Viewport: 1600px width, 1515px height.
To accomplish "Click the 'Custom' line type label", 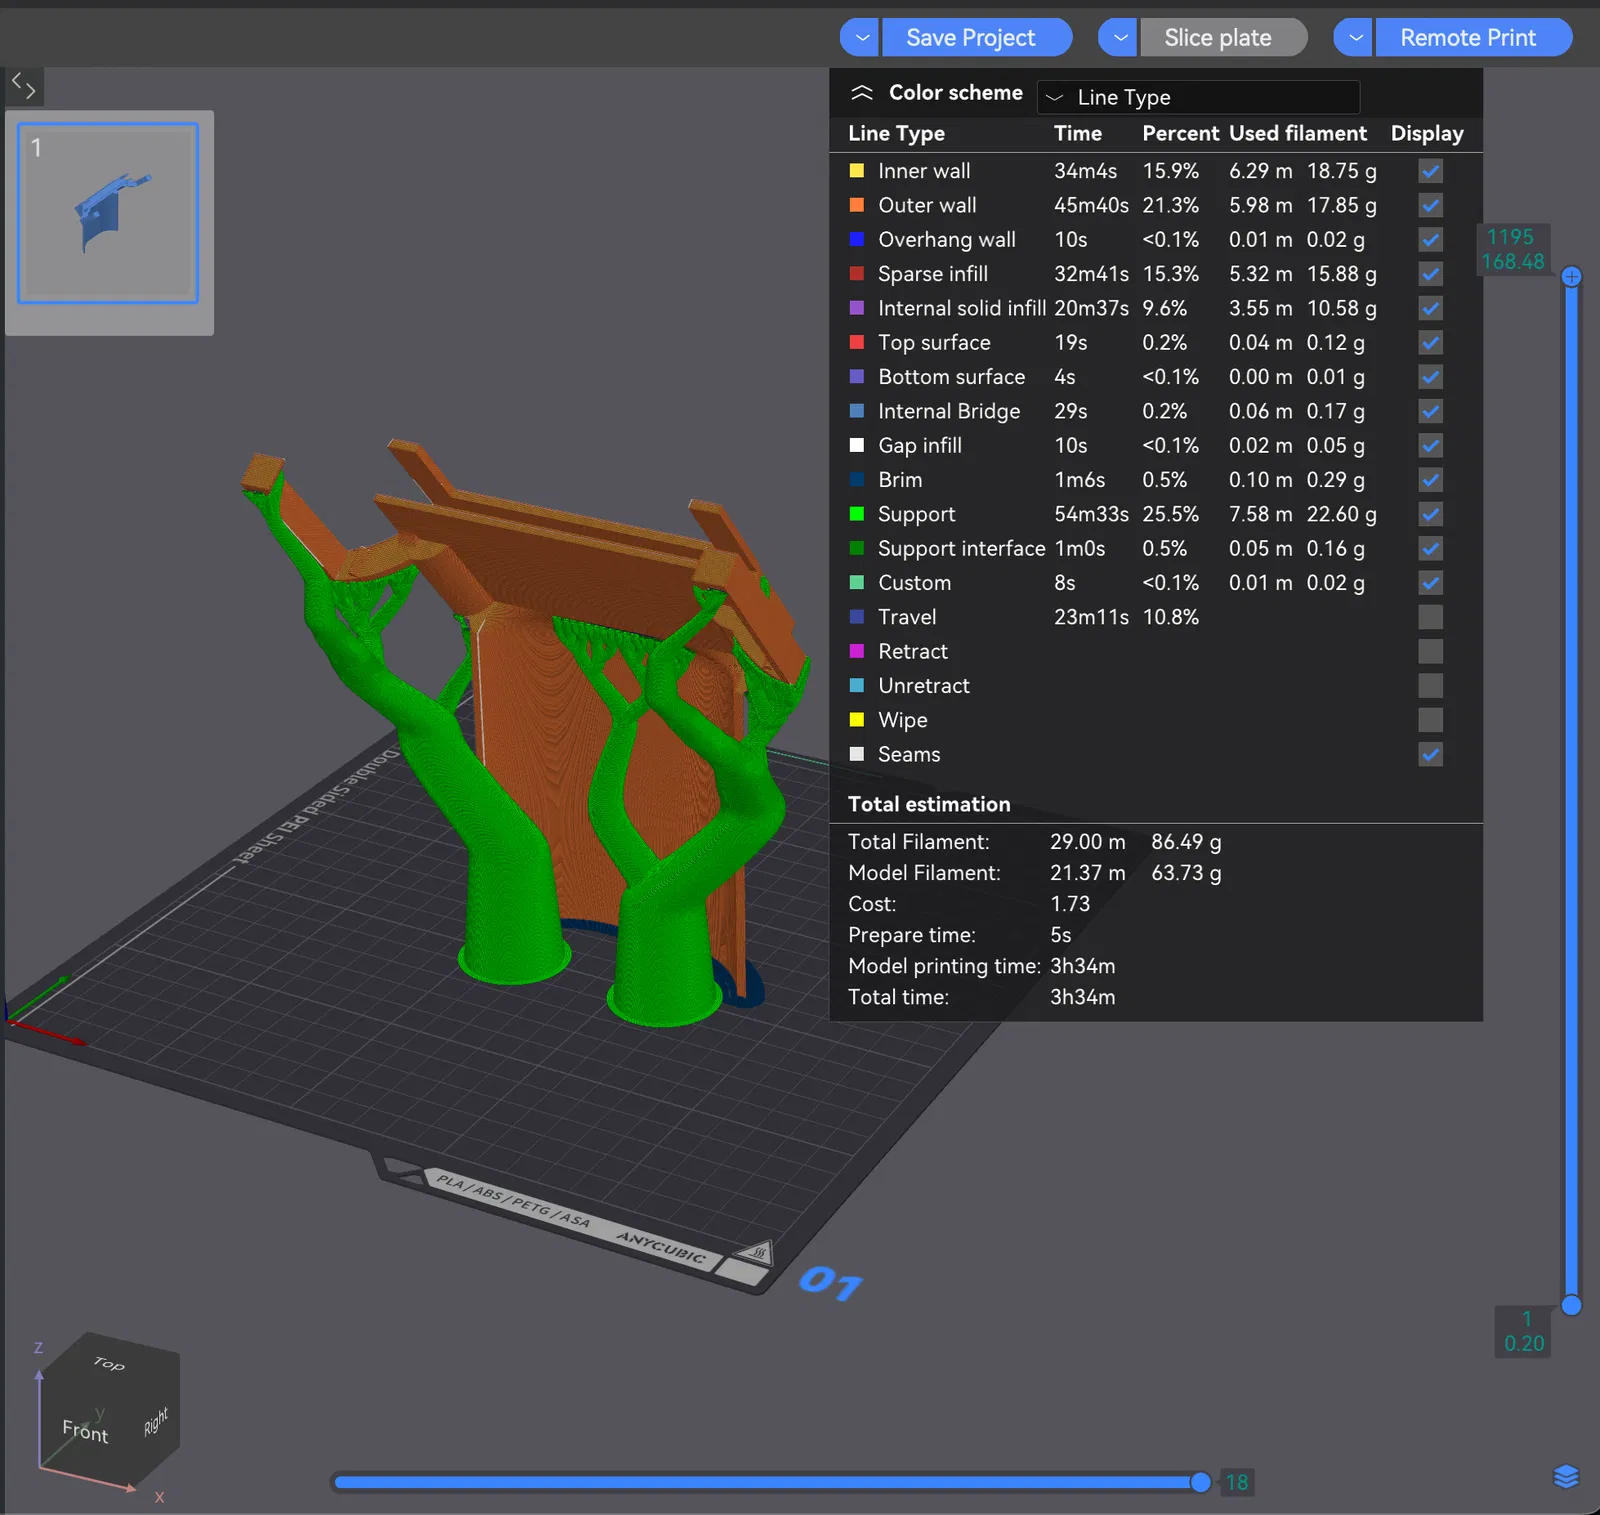I will (915, 583).
